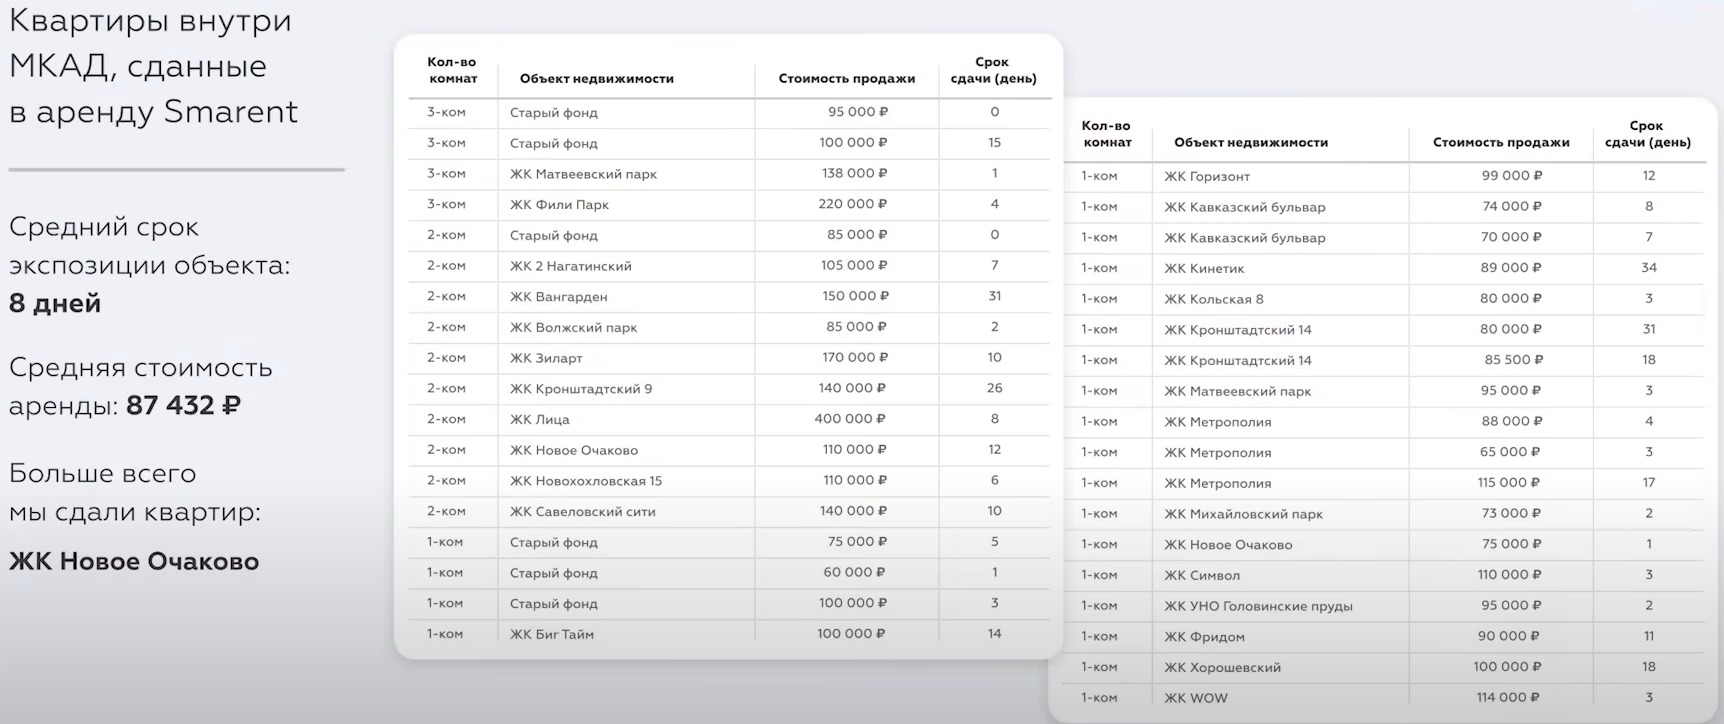
Task: Click the ЖК Новохохловская 15 entry
Action: coord(585,481)
